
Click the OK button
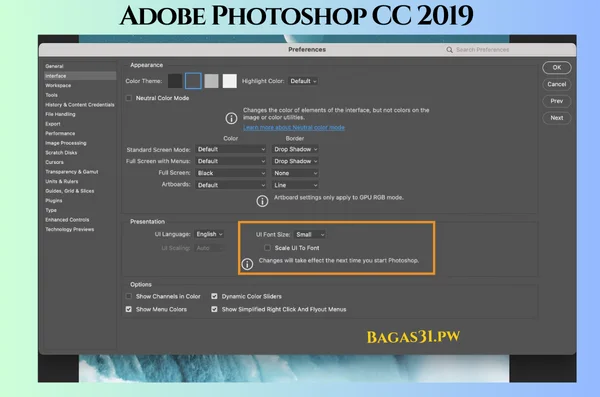point(557,67)
